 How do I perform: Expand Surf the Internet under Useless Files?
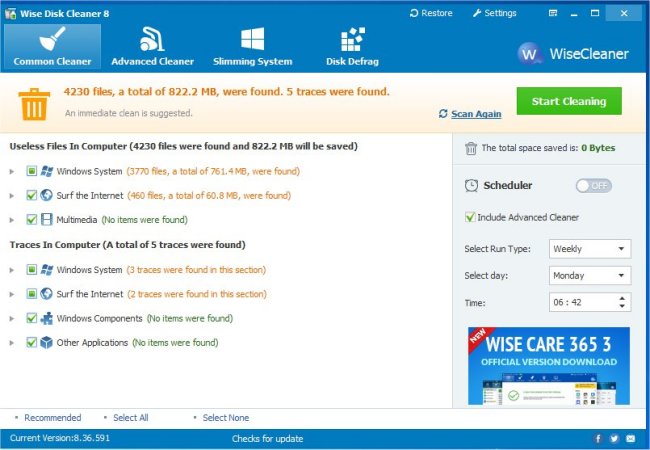[12, 196]
